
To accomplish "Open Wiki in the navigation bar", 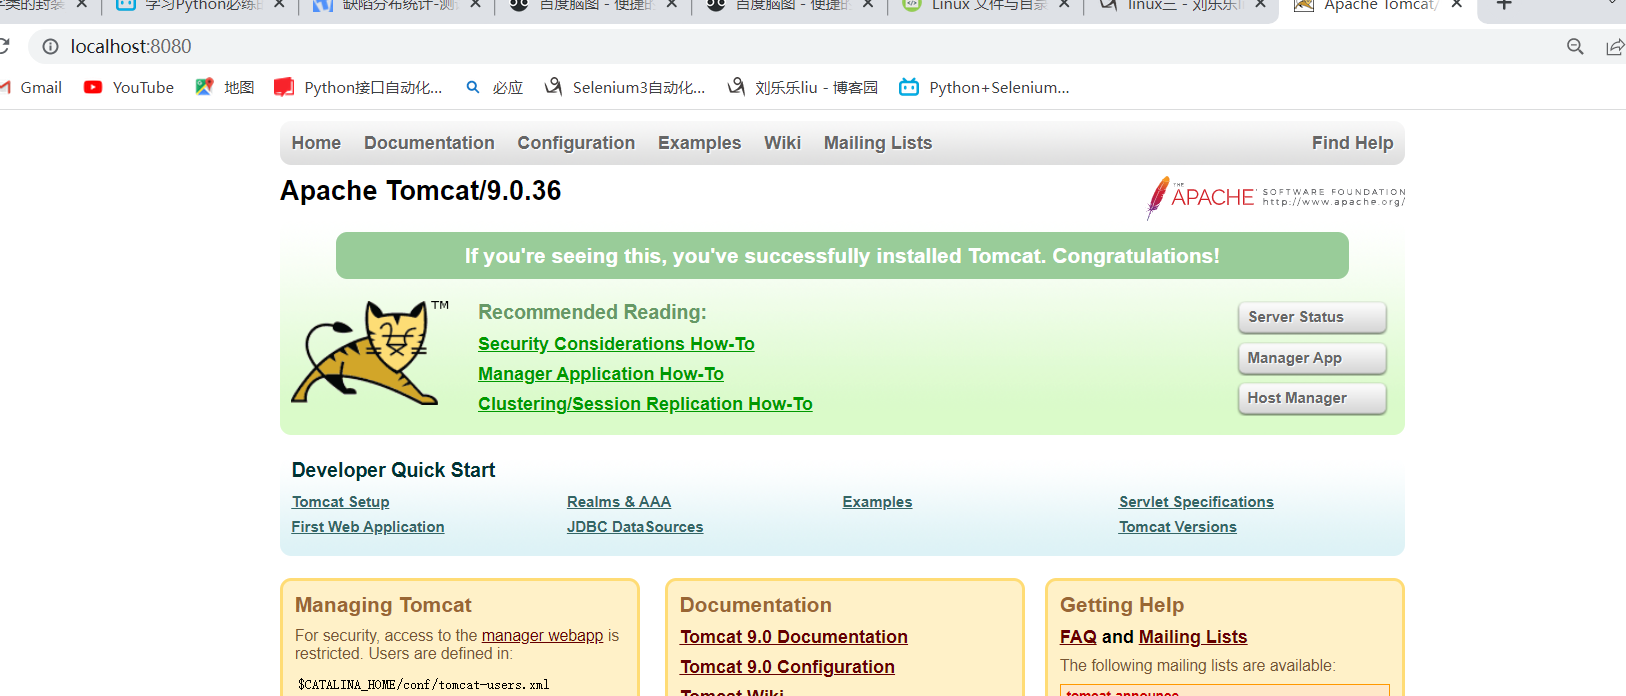I will click(782, 143).
